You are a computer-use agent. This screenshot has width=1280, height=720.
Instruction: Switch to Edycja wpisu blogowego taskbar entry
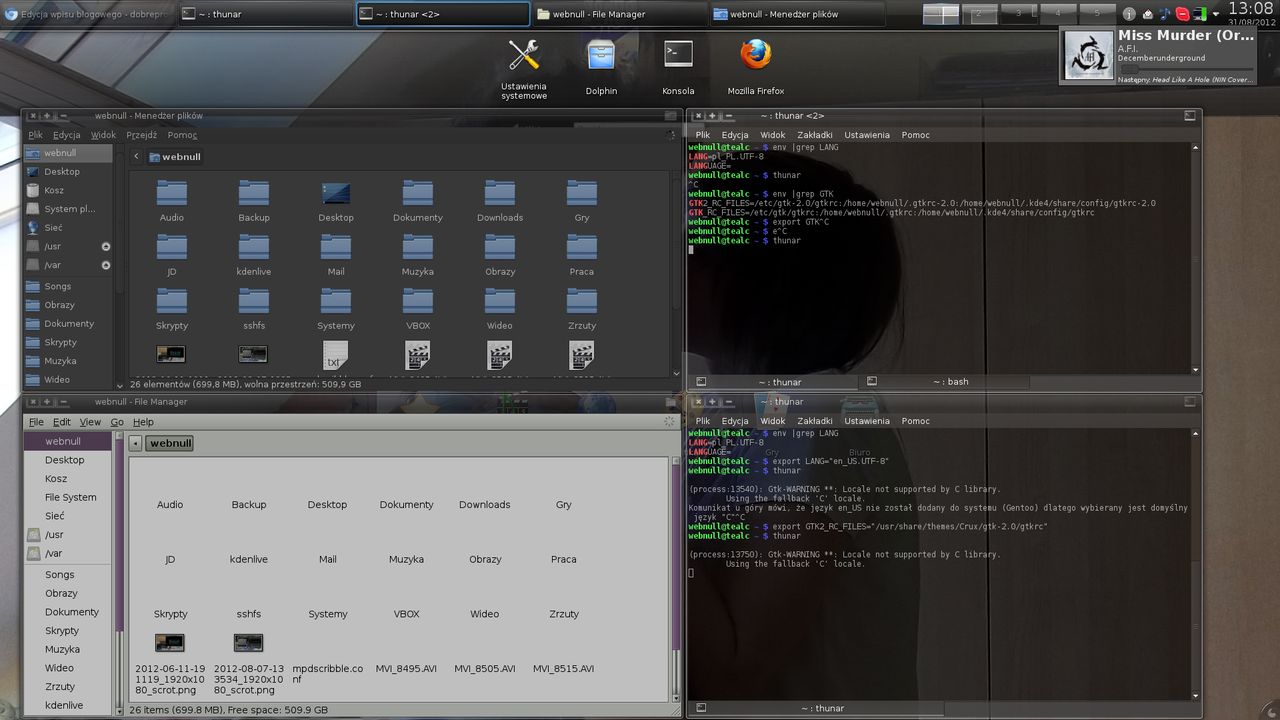click(x=88, y=14)
